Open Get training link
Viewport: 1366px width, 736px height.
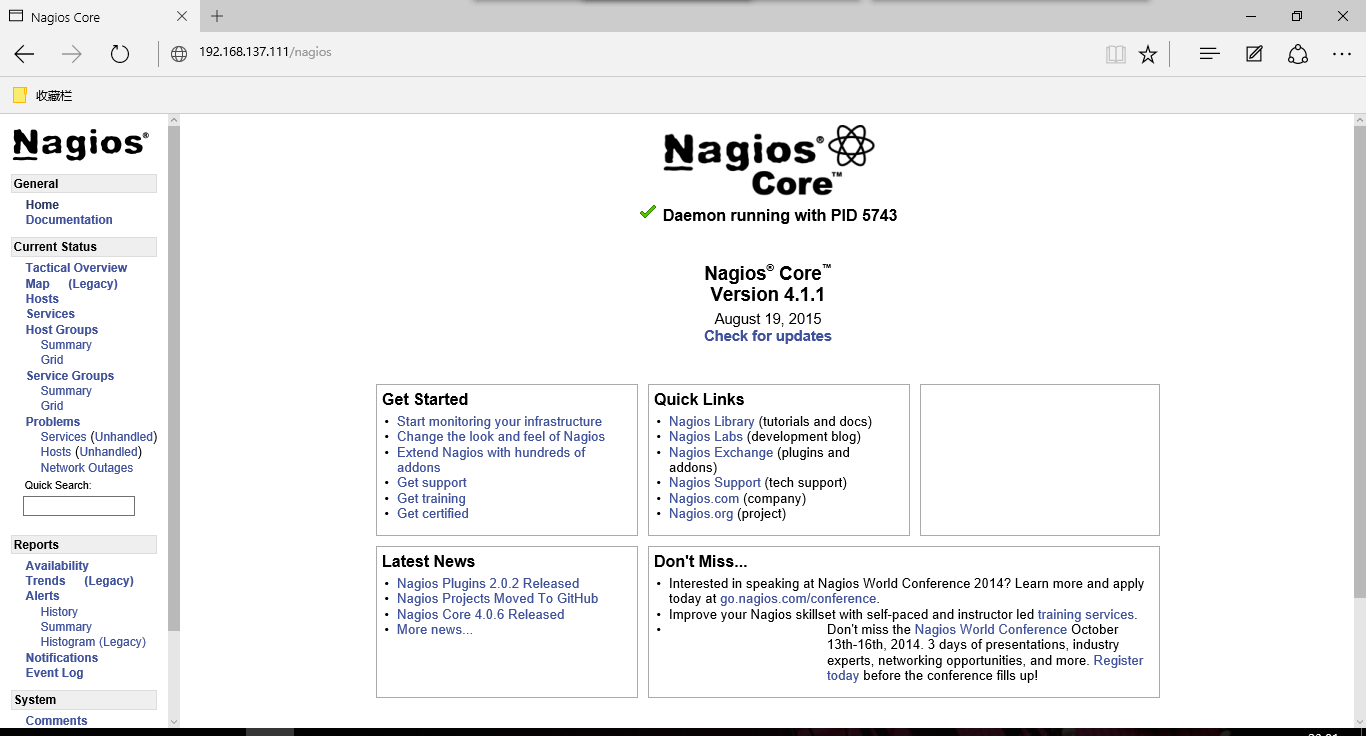coord(431,499)
